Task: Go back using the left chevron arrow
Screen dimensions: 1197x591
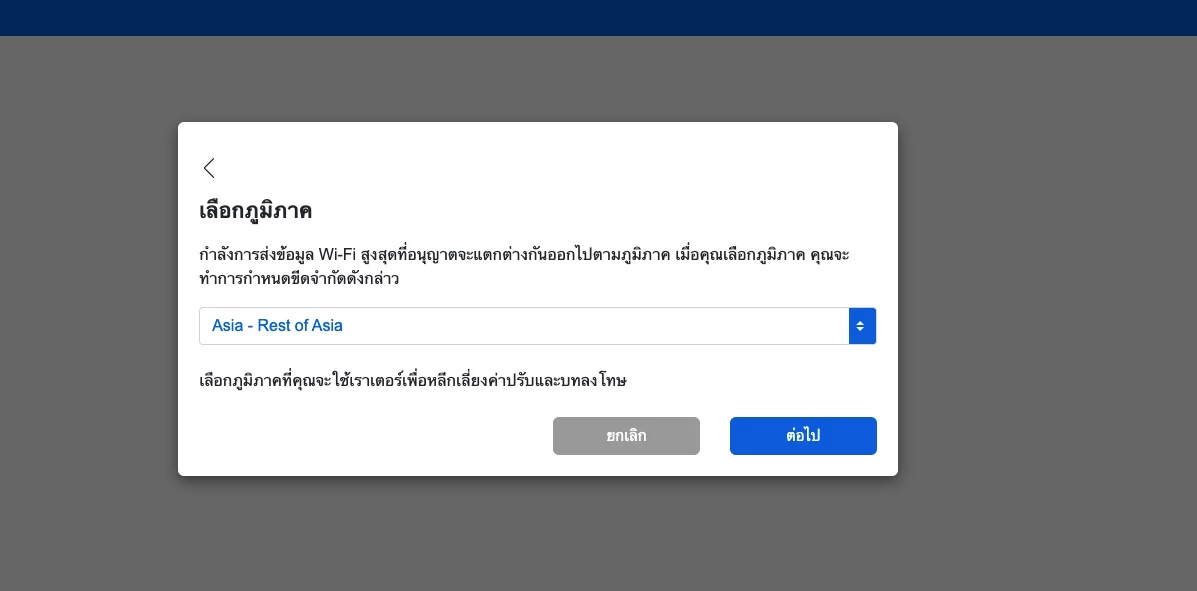Action: click(209, 168)
